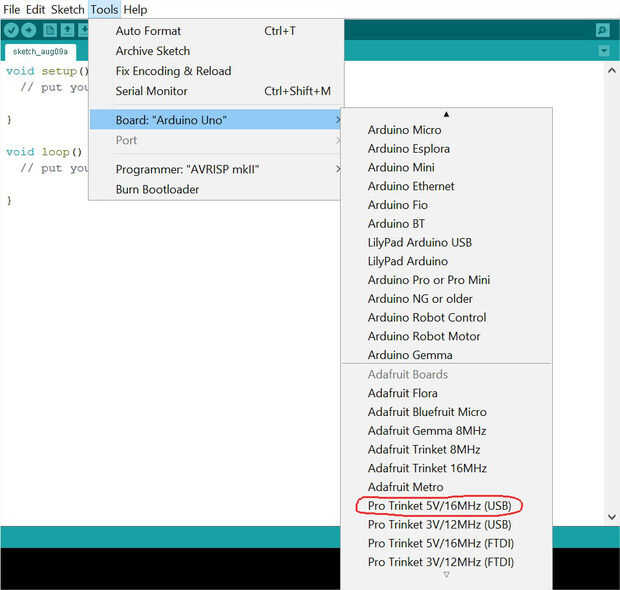This screenshot has width=620, height=590.
Task: Select Arduino Mini board
Action: (446, 168)
